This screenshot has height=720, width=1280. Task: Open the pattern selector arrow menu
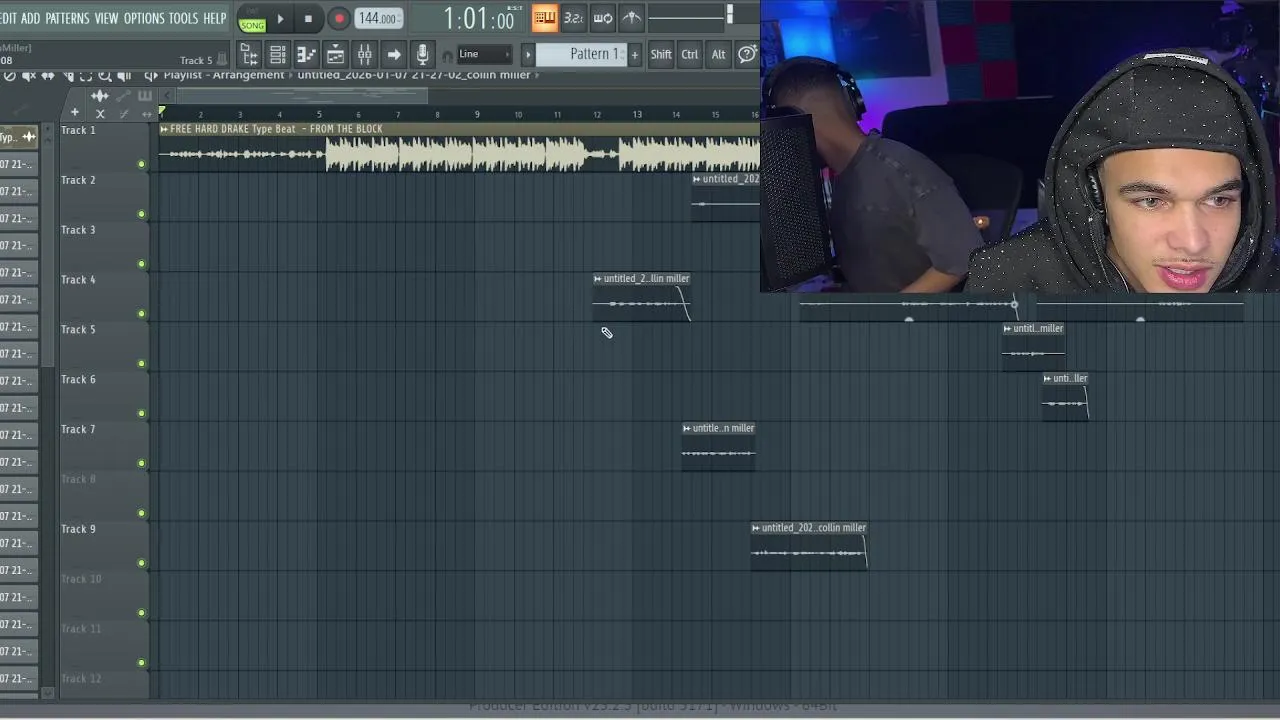[x=528, y=54]
